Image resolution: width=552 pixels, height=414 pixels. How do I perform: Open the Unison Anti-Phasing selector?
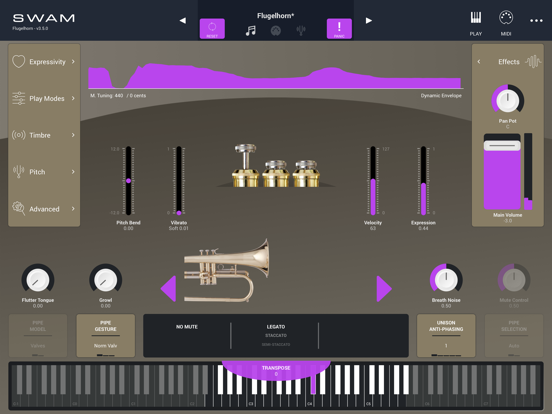tap(446, 335)
